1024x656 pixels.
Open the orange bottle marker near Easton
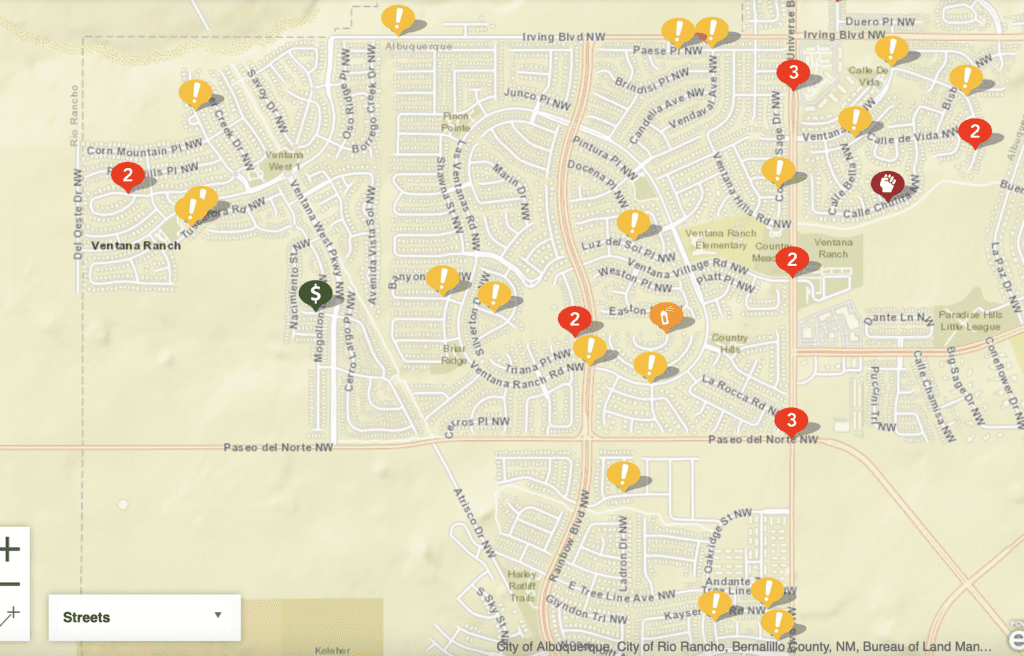tap(666, 316)
